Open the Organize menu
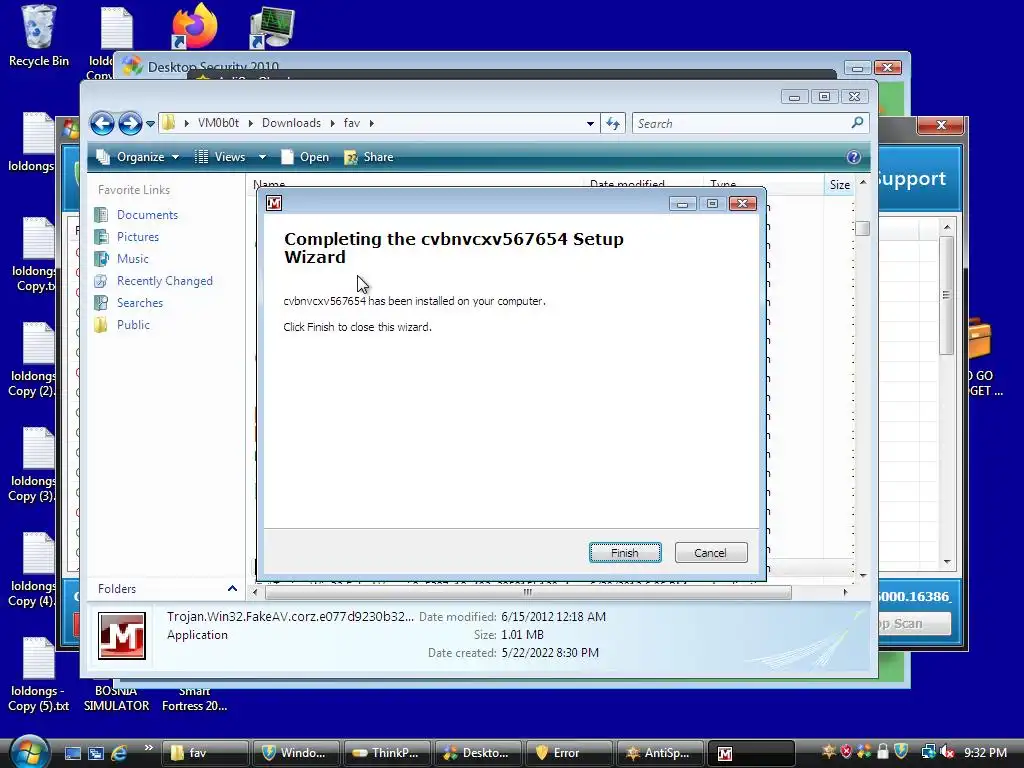Viewport: 1024px width, 768px height. click(x=137, y=157)
